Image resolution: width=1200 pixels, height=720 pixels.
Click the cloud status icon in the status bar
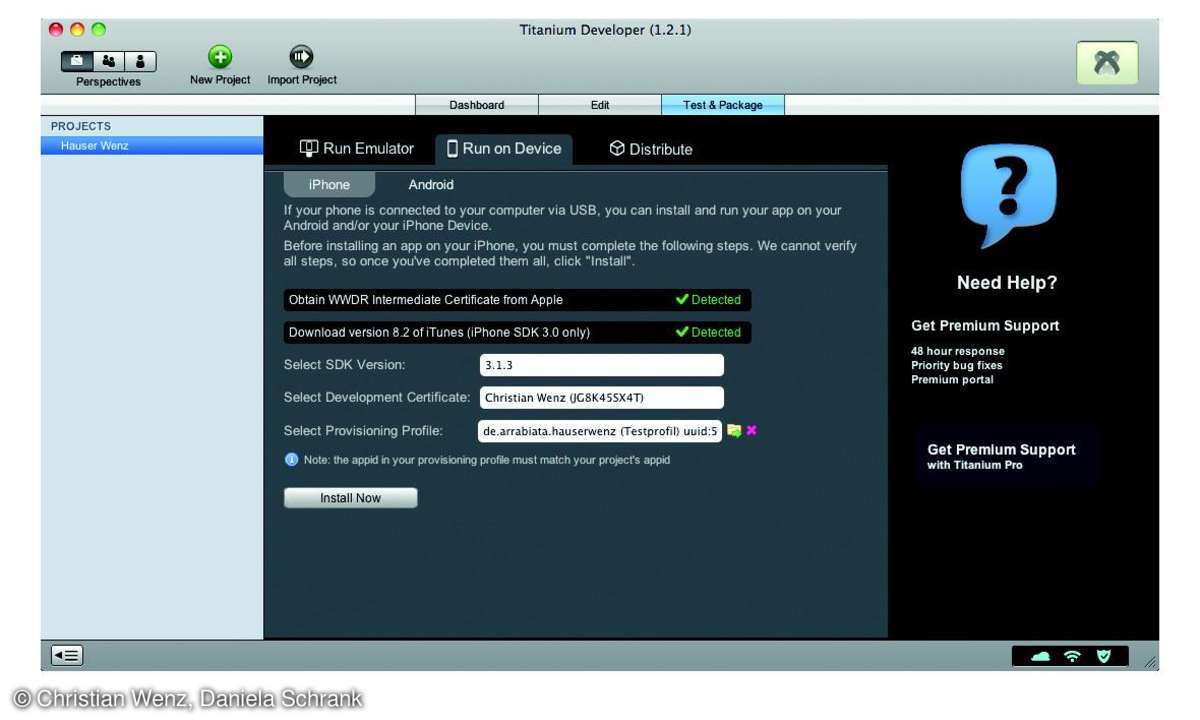(1041, 656)
